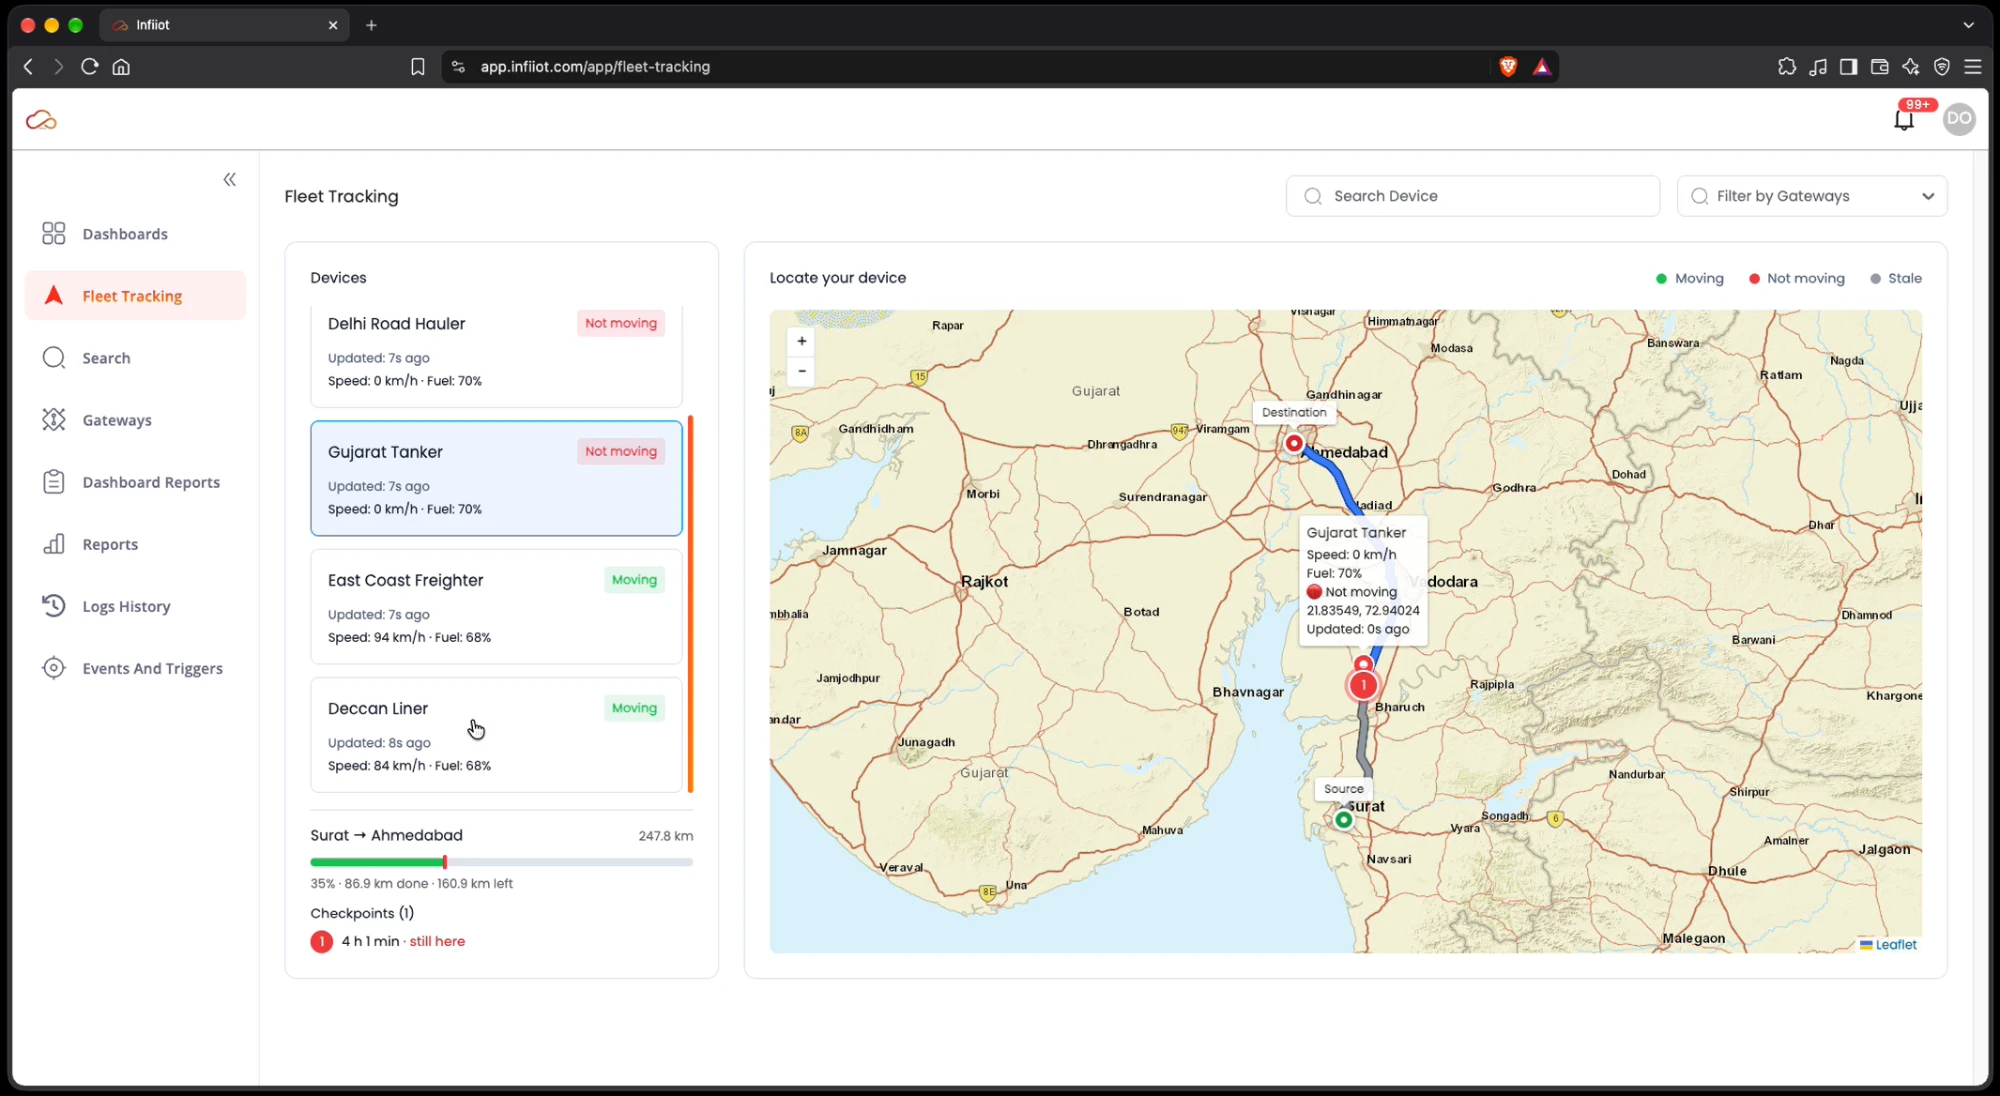Go to browser home page
2000x1096 pixels.
click(x=121, y=66)
